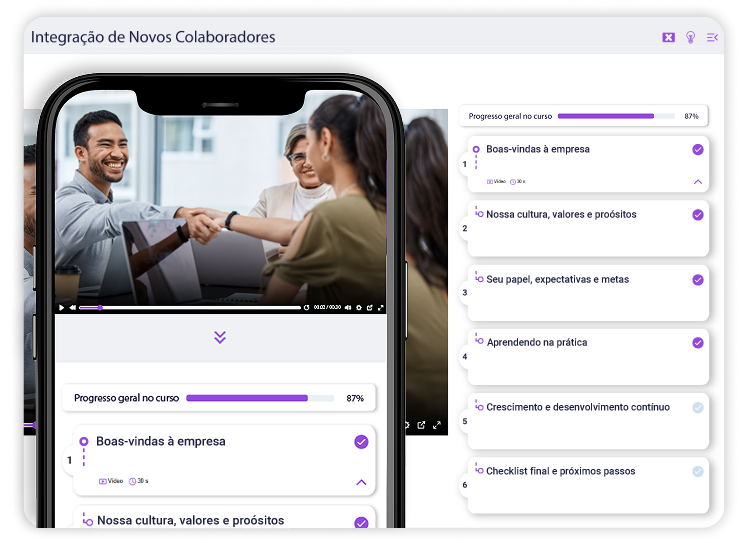
Task: Click the number 2 badge in the sidebar
Action: [x=465, y=229]
